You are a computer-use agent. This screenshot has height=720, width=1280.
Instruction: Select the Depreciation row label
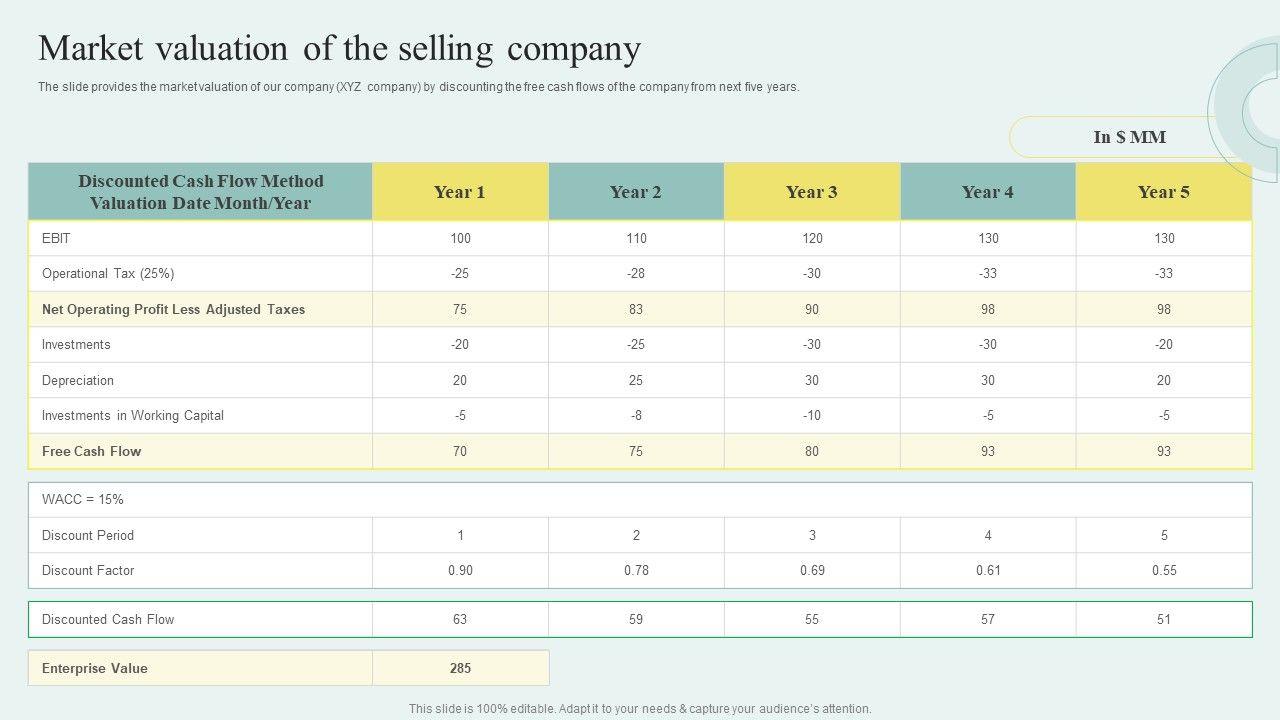(78, 381)
